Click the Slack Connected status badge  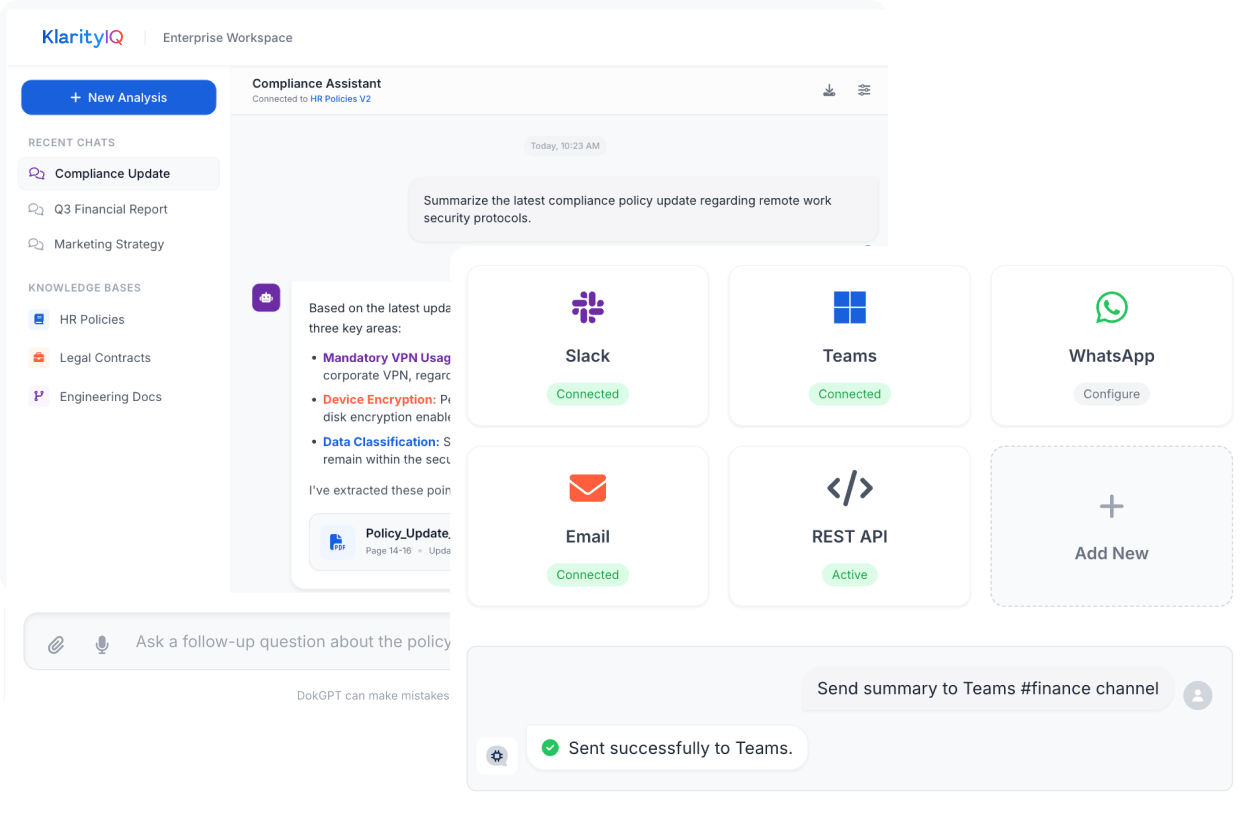[588, 394]
